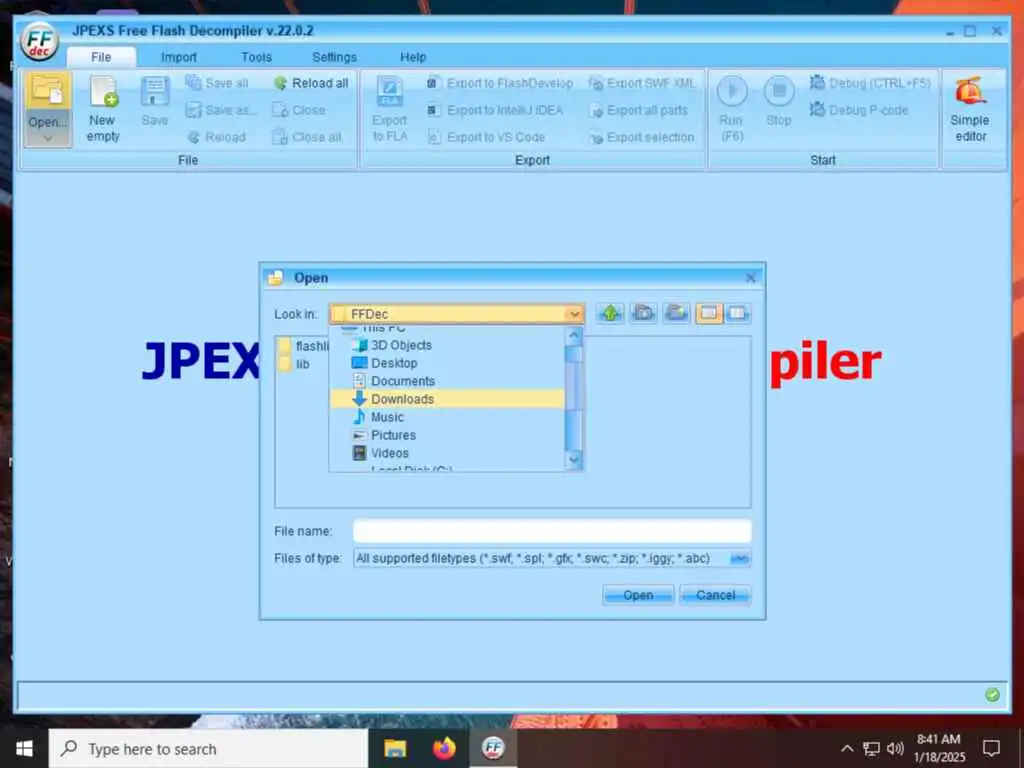Select Videos in location list
Screen dimensions: 1024x768
447,453
